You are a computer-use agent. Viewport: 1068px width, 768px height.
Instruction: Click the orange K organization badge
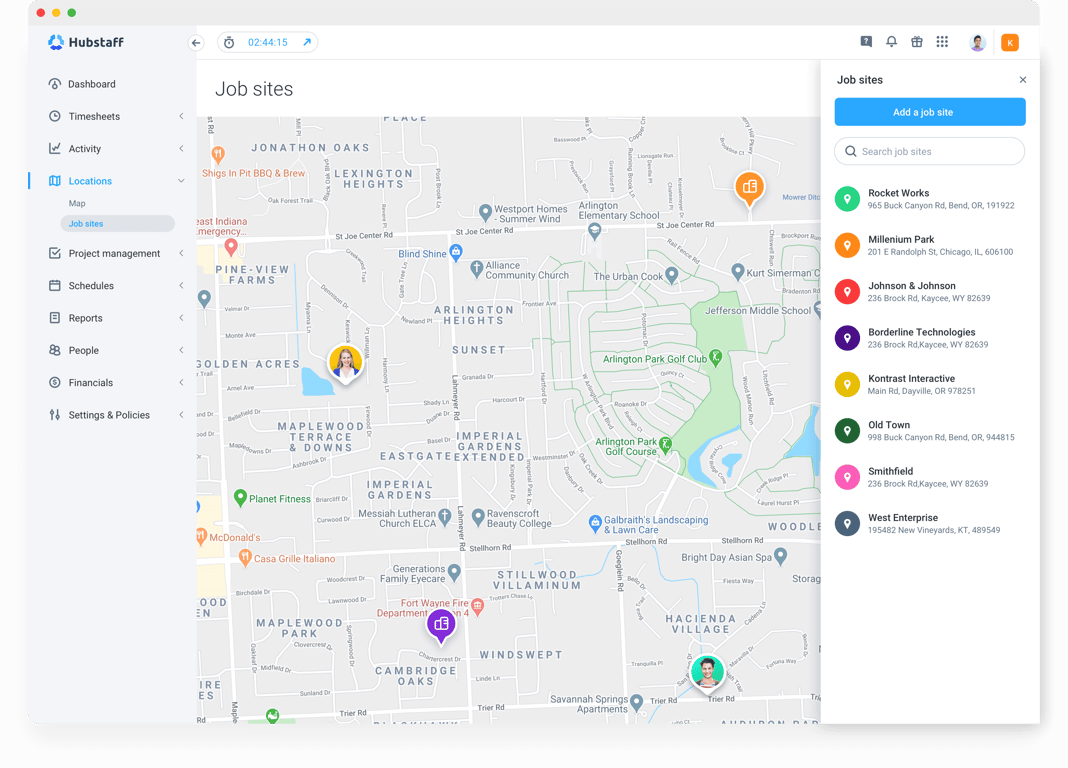(1009, 42)
